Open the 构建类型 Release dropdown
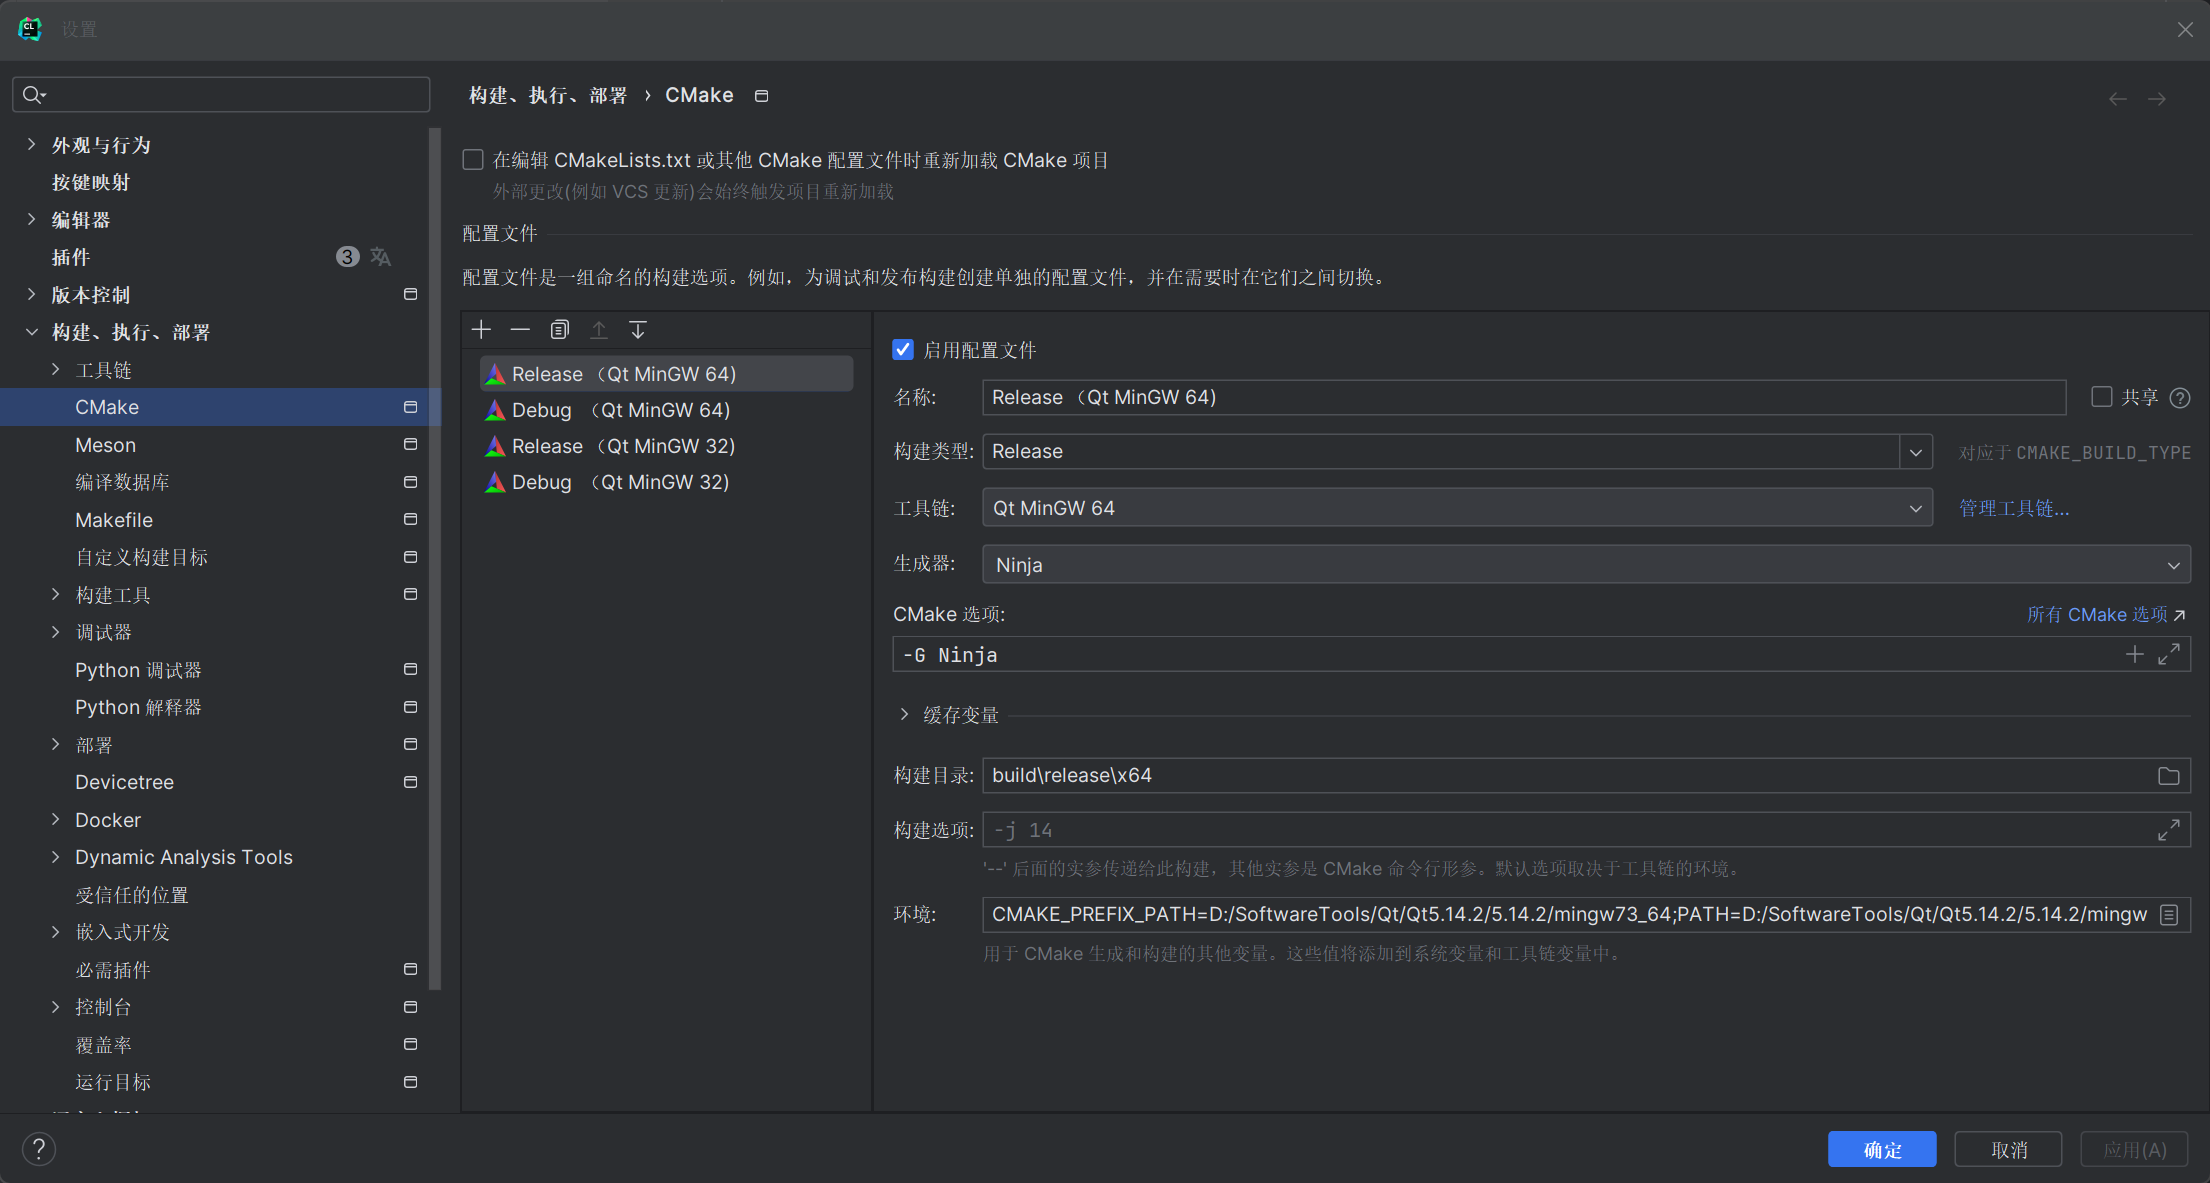2210x1183 pixels. [x=1915, y=452]
